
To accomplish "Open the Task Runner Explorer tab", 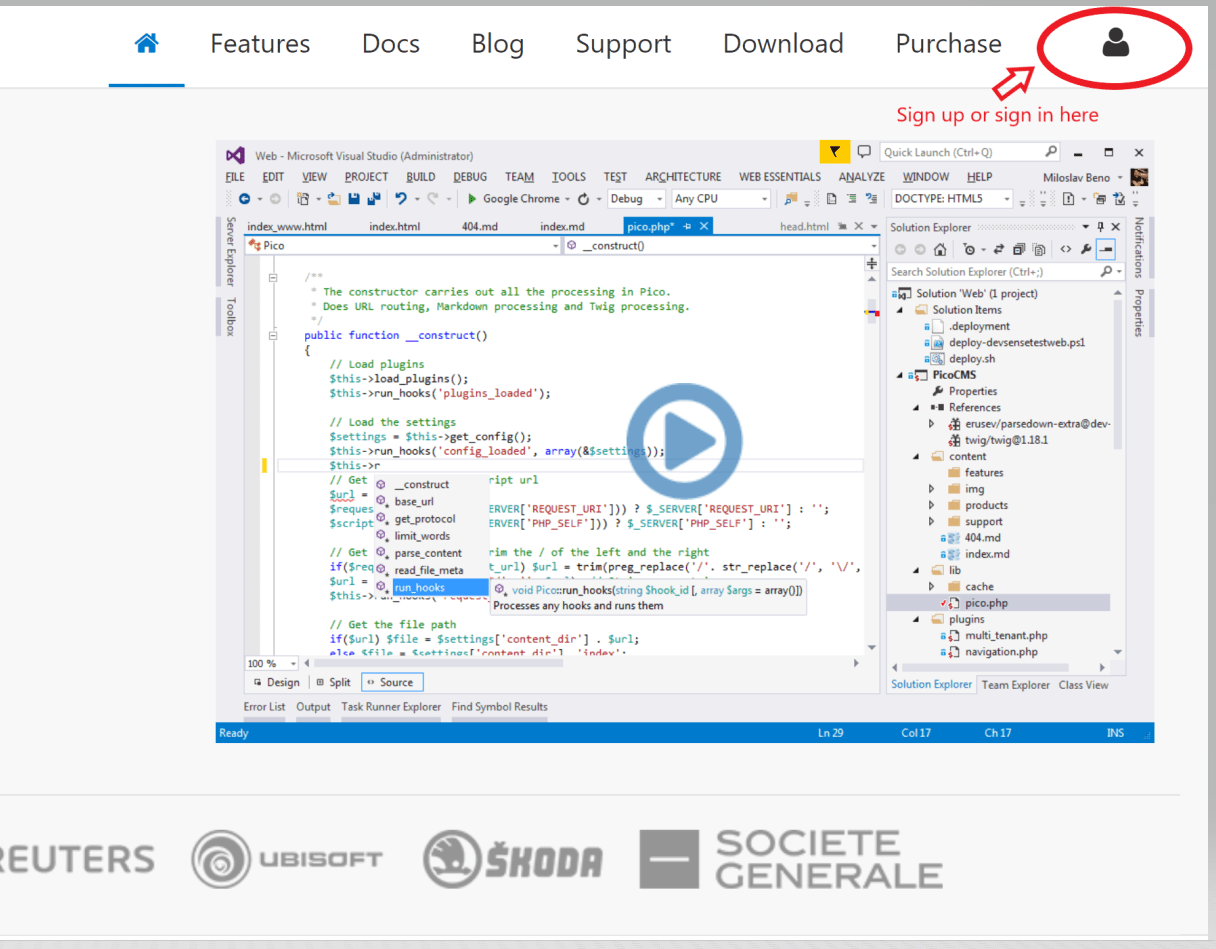I will point(391,707).
